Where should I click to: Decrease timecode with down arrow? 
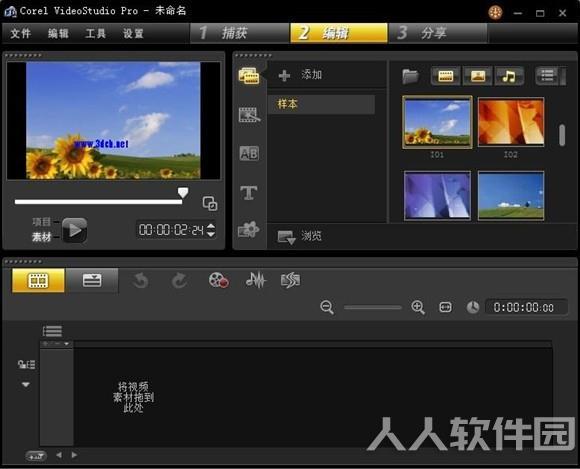tap(211, 234)
